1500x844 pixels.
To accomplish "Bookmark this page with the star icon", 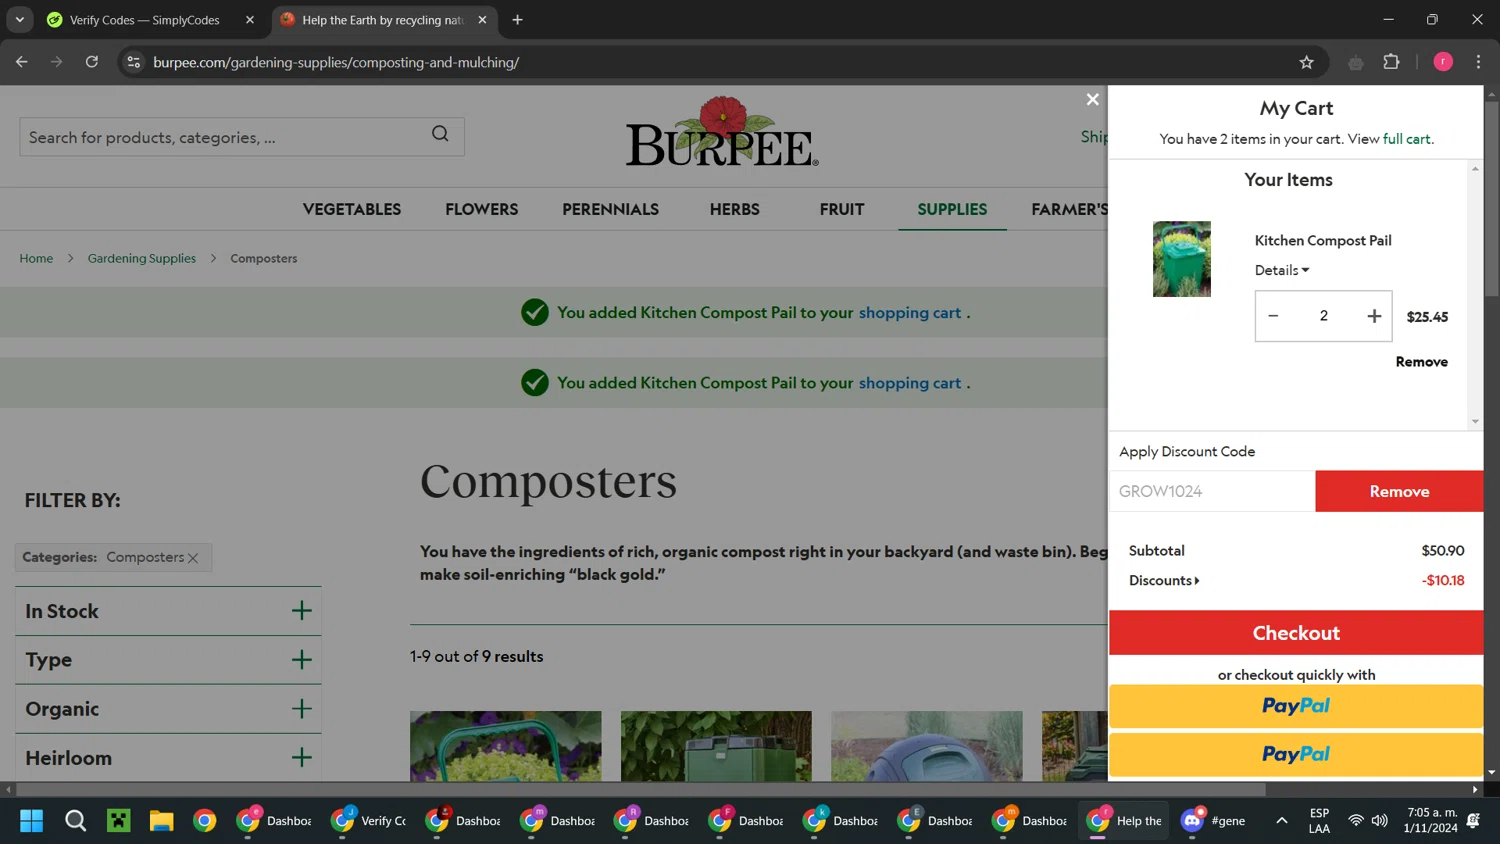I will 1306,62.
